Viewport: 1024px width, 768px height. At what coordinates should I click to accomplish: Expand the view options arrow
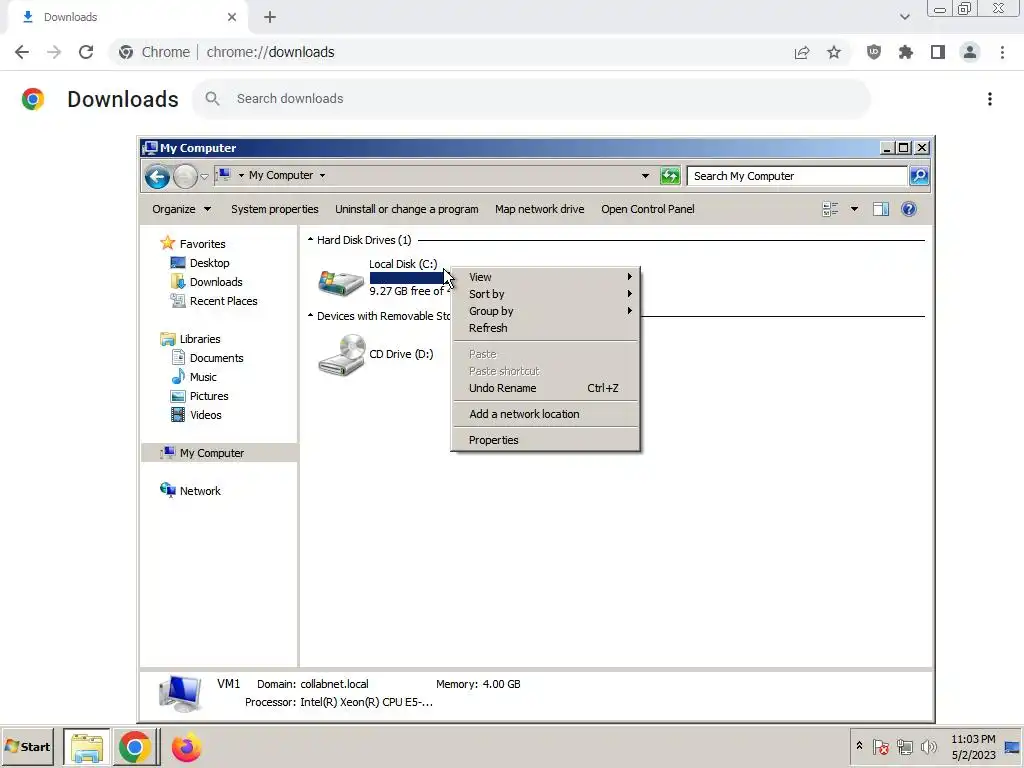click(x=854, y=209)
